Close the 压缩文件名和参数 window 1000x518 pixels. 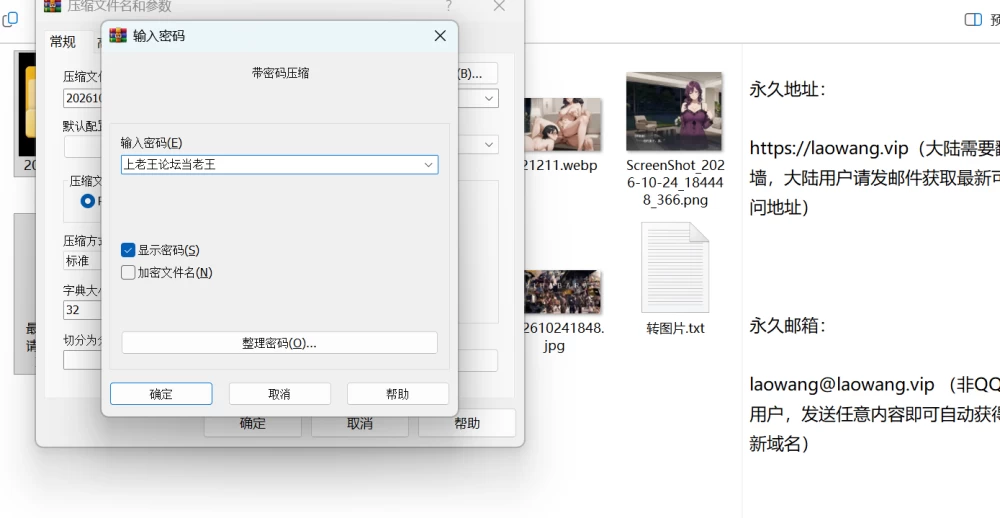(499, 6)
